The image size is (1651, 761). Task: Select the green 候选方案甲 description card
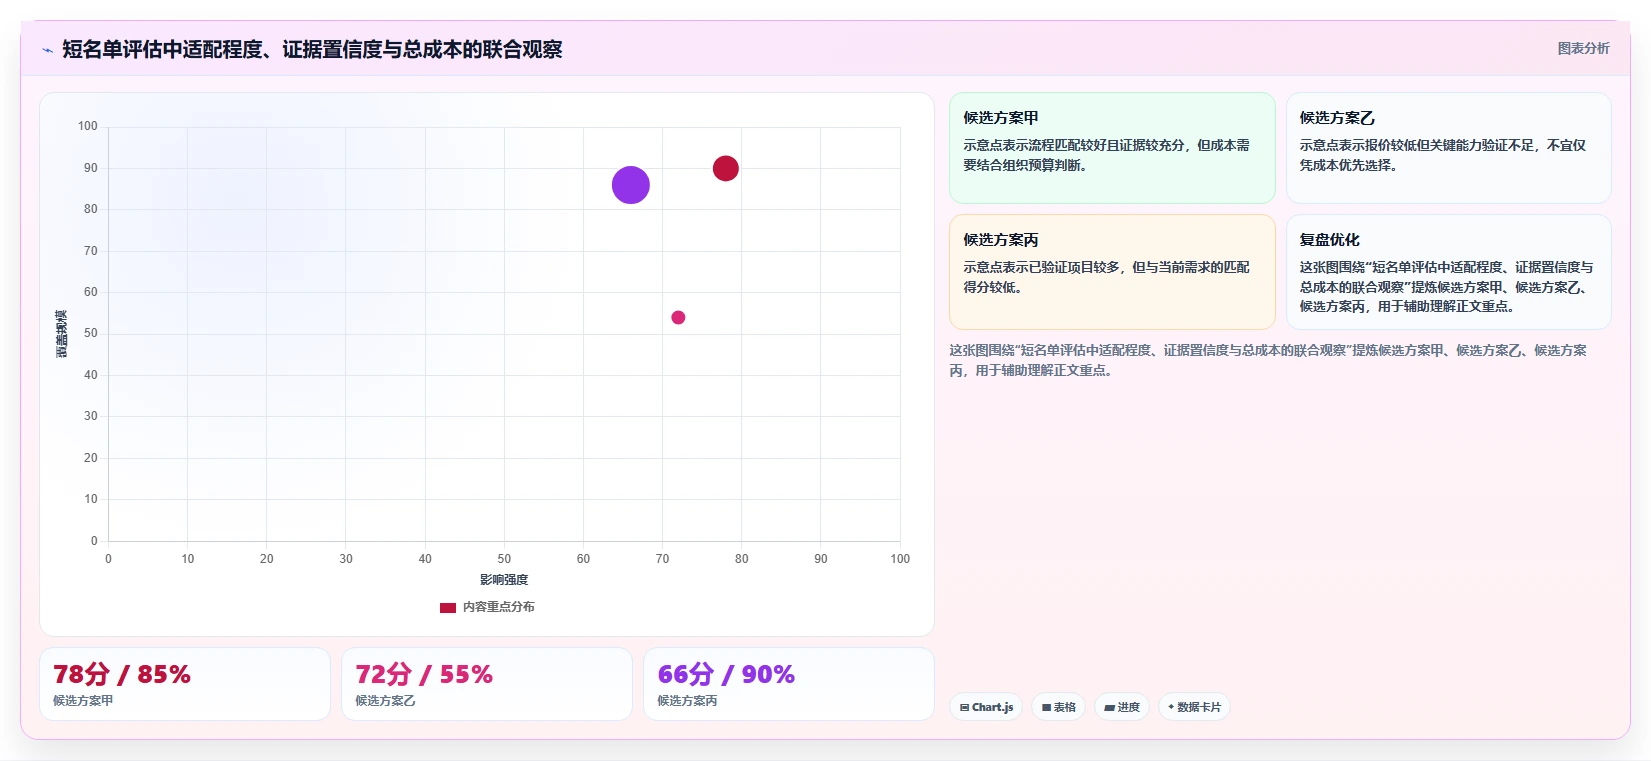pyautogui.click(x=1112, y=148)
